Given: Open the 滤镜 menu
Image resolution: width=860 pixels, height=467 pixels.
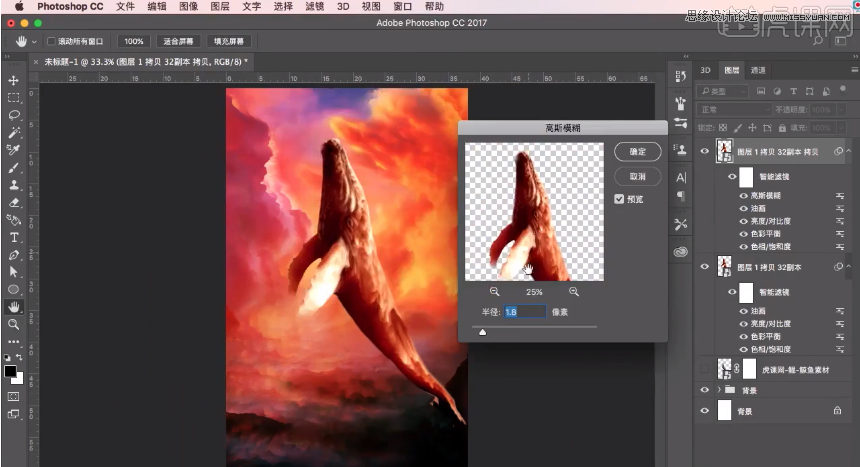Looking at the screenshot, I should [314, 7].
